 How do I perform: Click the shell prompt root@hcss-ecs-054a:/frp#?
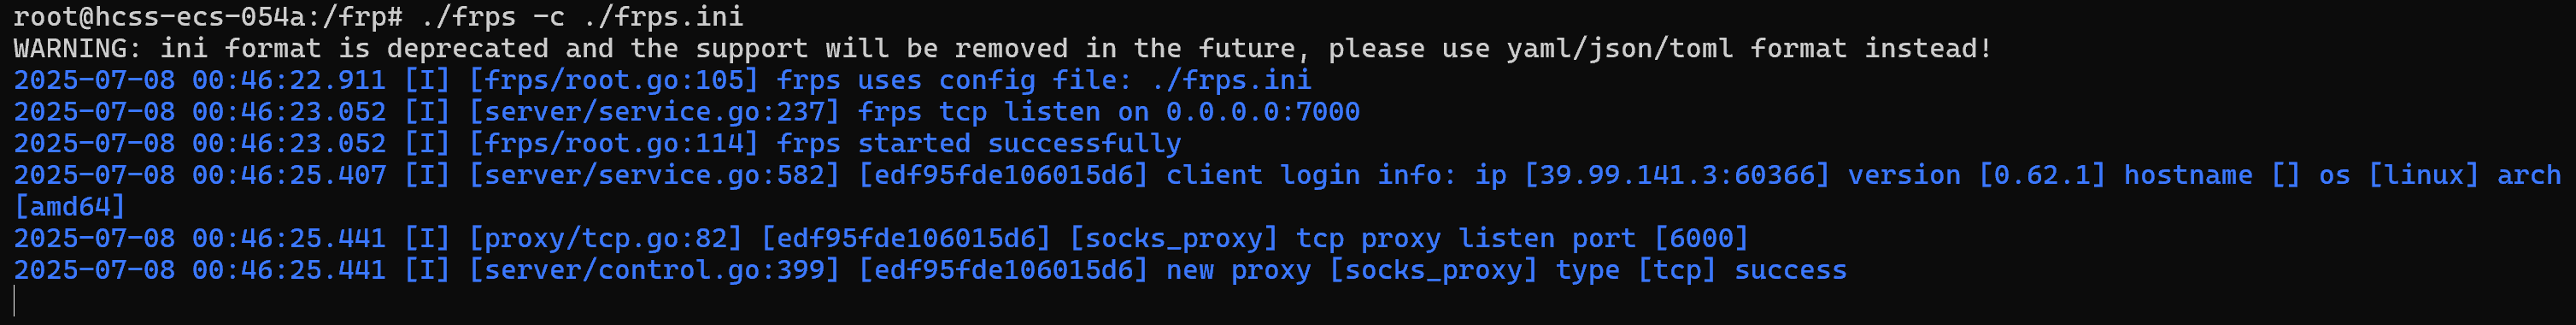click(x=208, y=17)
